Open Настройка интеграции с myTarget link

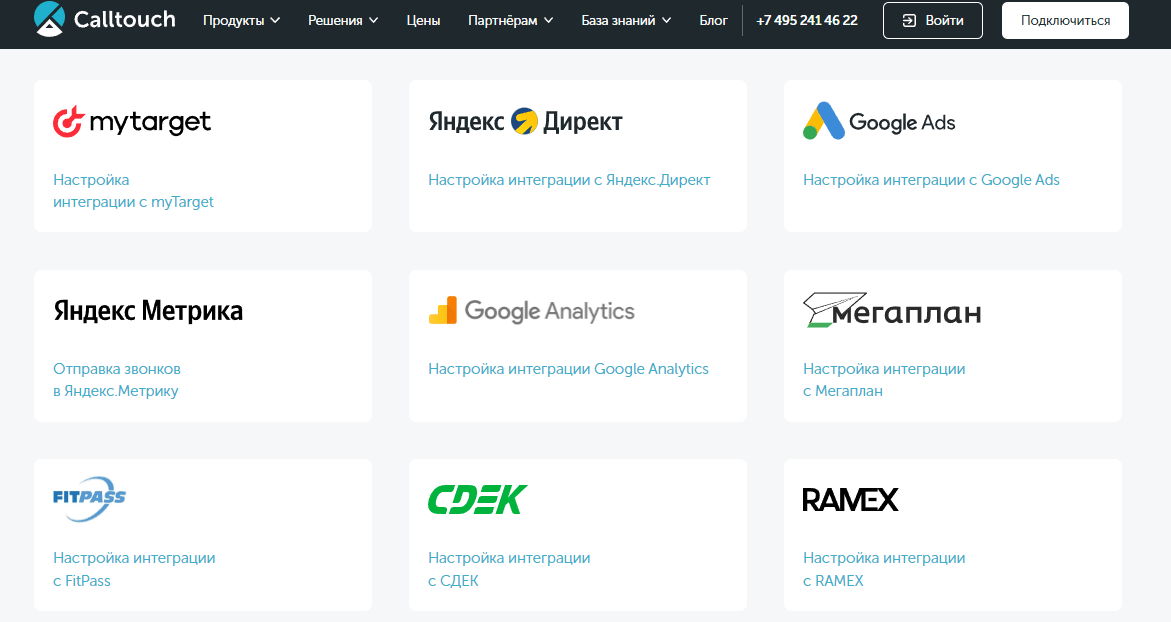point(133,190)
